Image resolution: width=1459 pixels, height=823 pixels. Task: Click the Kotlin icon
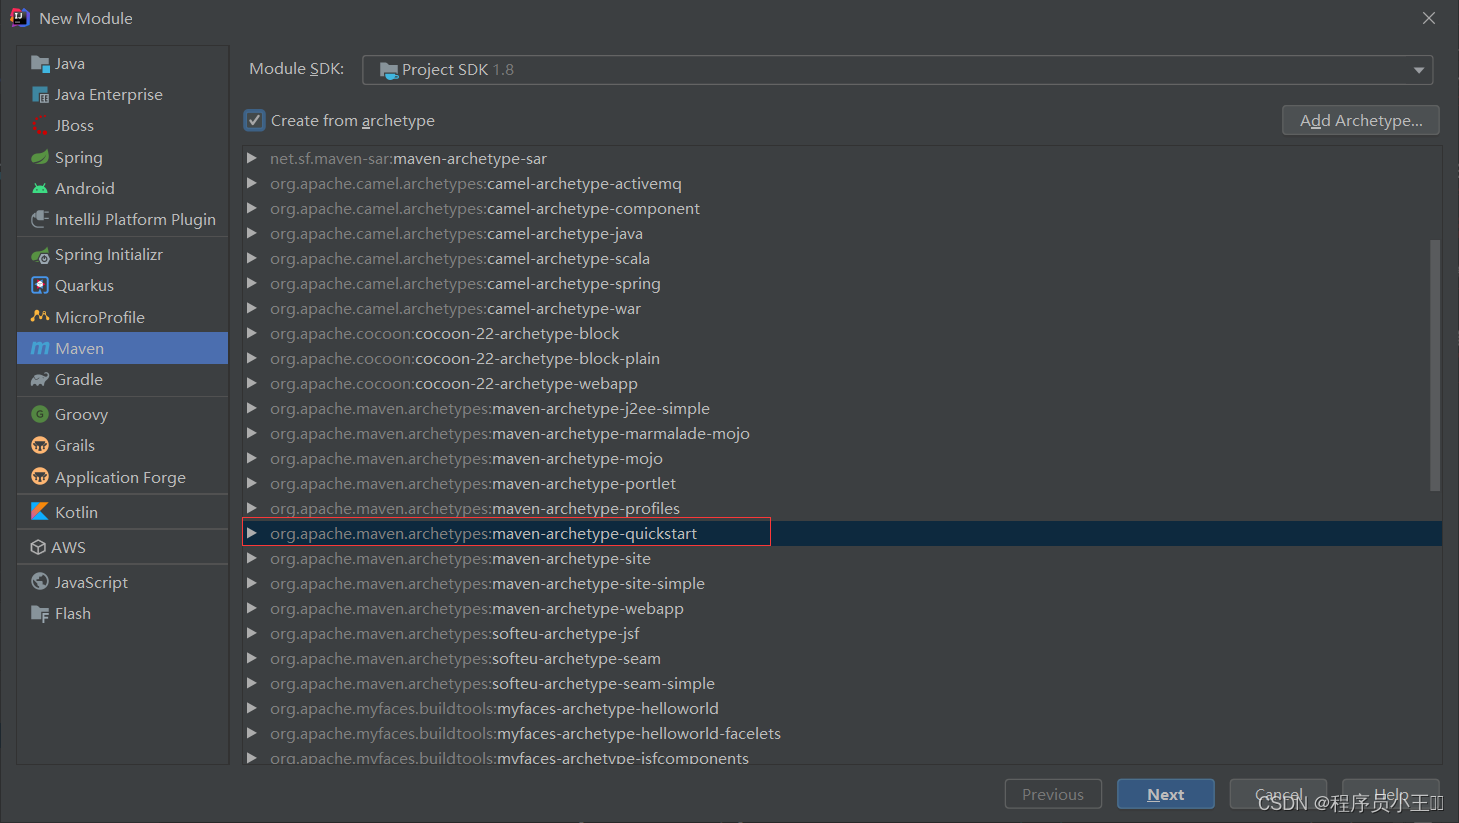coord(40,512)
